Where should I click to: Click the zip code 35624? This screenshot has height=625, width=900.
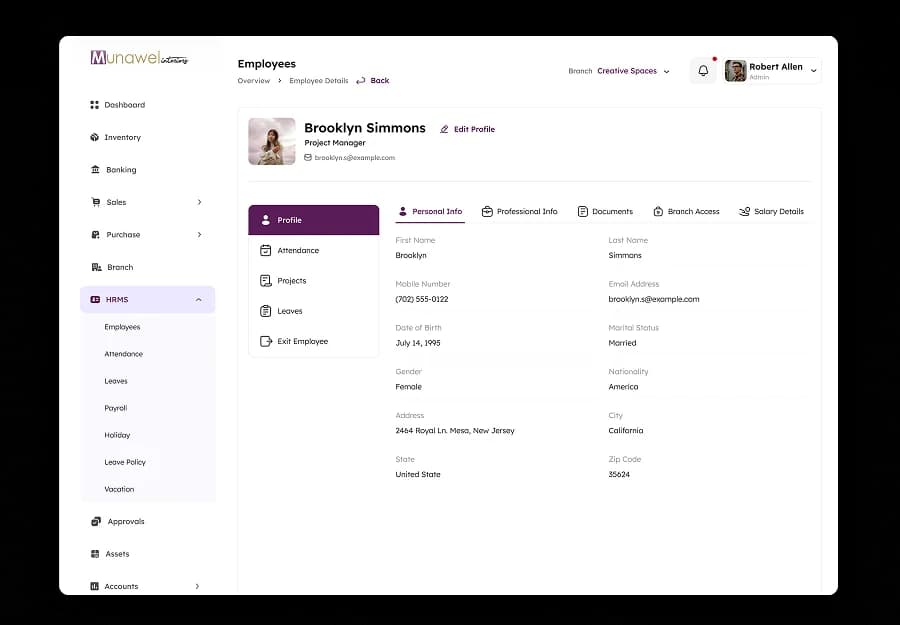[619, 474]
